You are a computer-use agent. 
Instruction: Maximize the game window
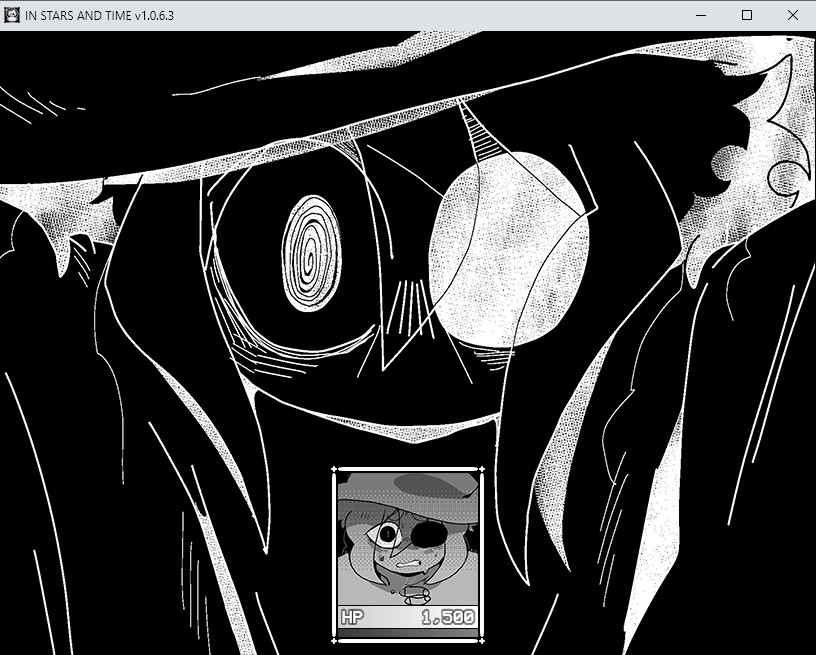pos(747,15)
